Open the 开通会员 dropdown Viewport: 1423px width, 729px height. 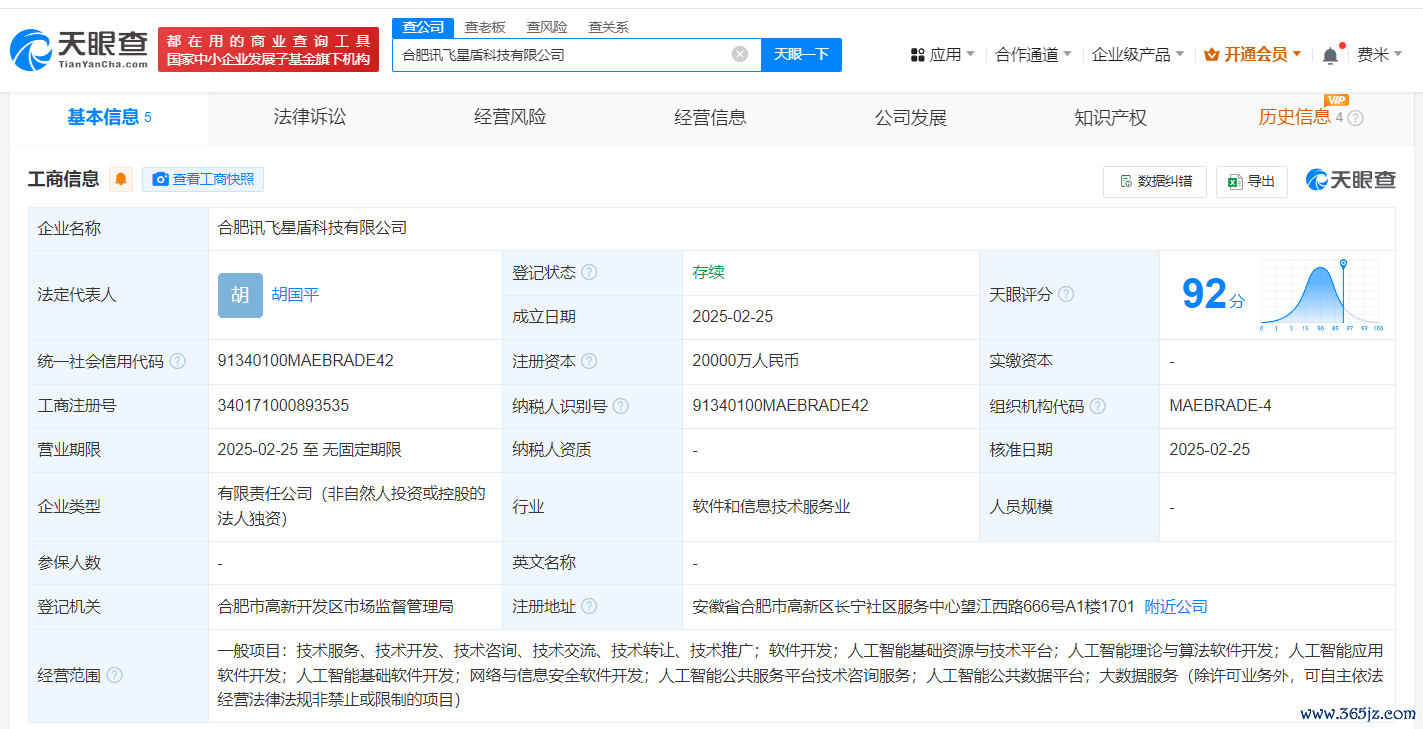1253,55
